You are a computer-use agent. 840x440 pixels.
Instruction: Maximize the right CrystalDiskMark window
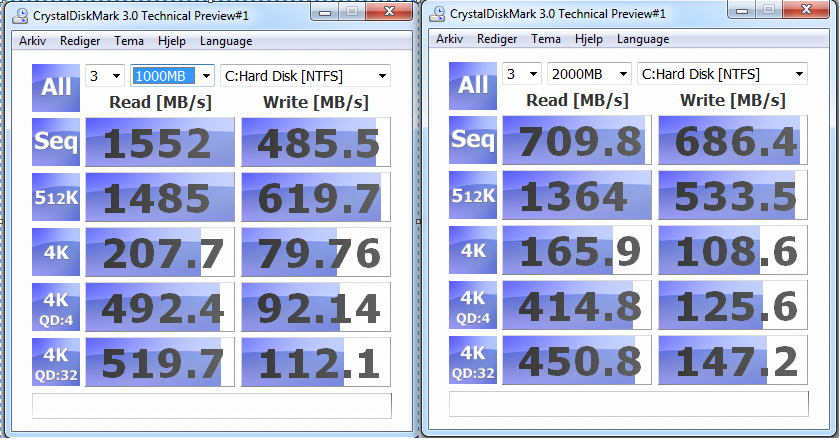[768, 10]
